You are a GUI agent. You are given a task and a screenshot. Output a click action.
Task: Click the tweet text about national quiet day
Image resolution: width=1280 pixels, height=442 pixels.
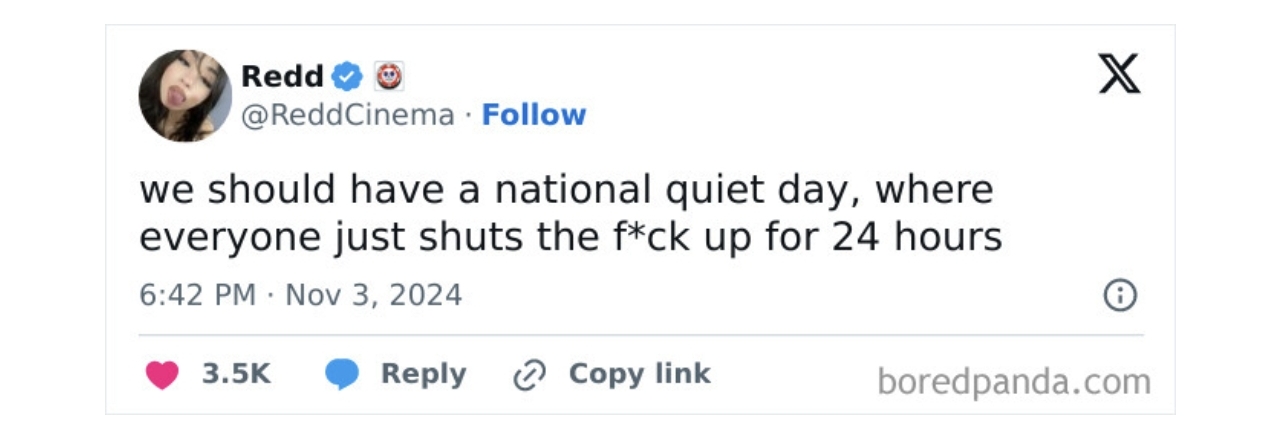click(571, 214)
